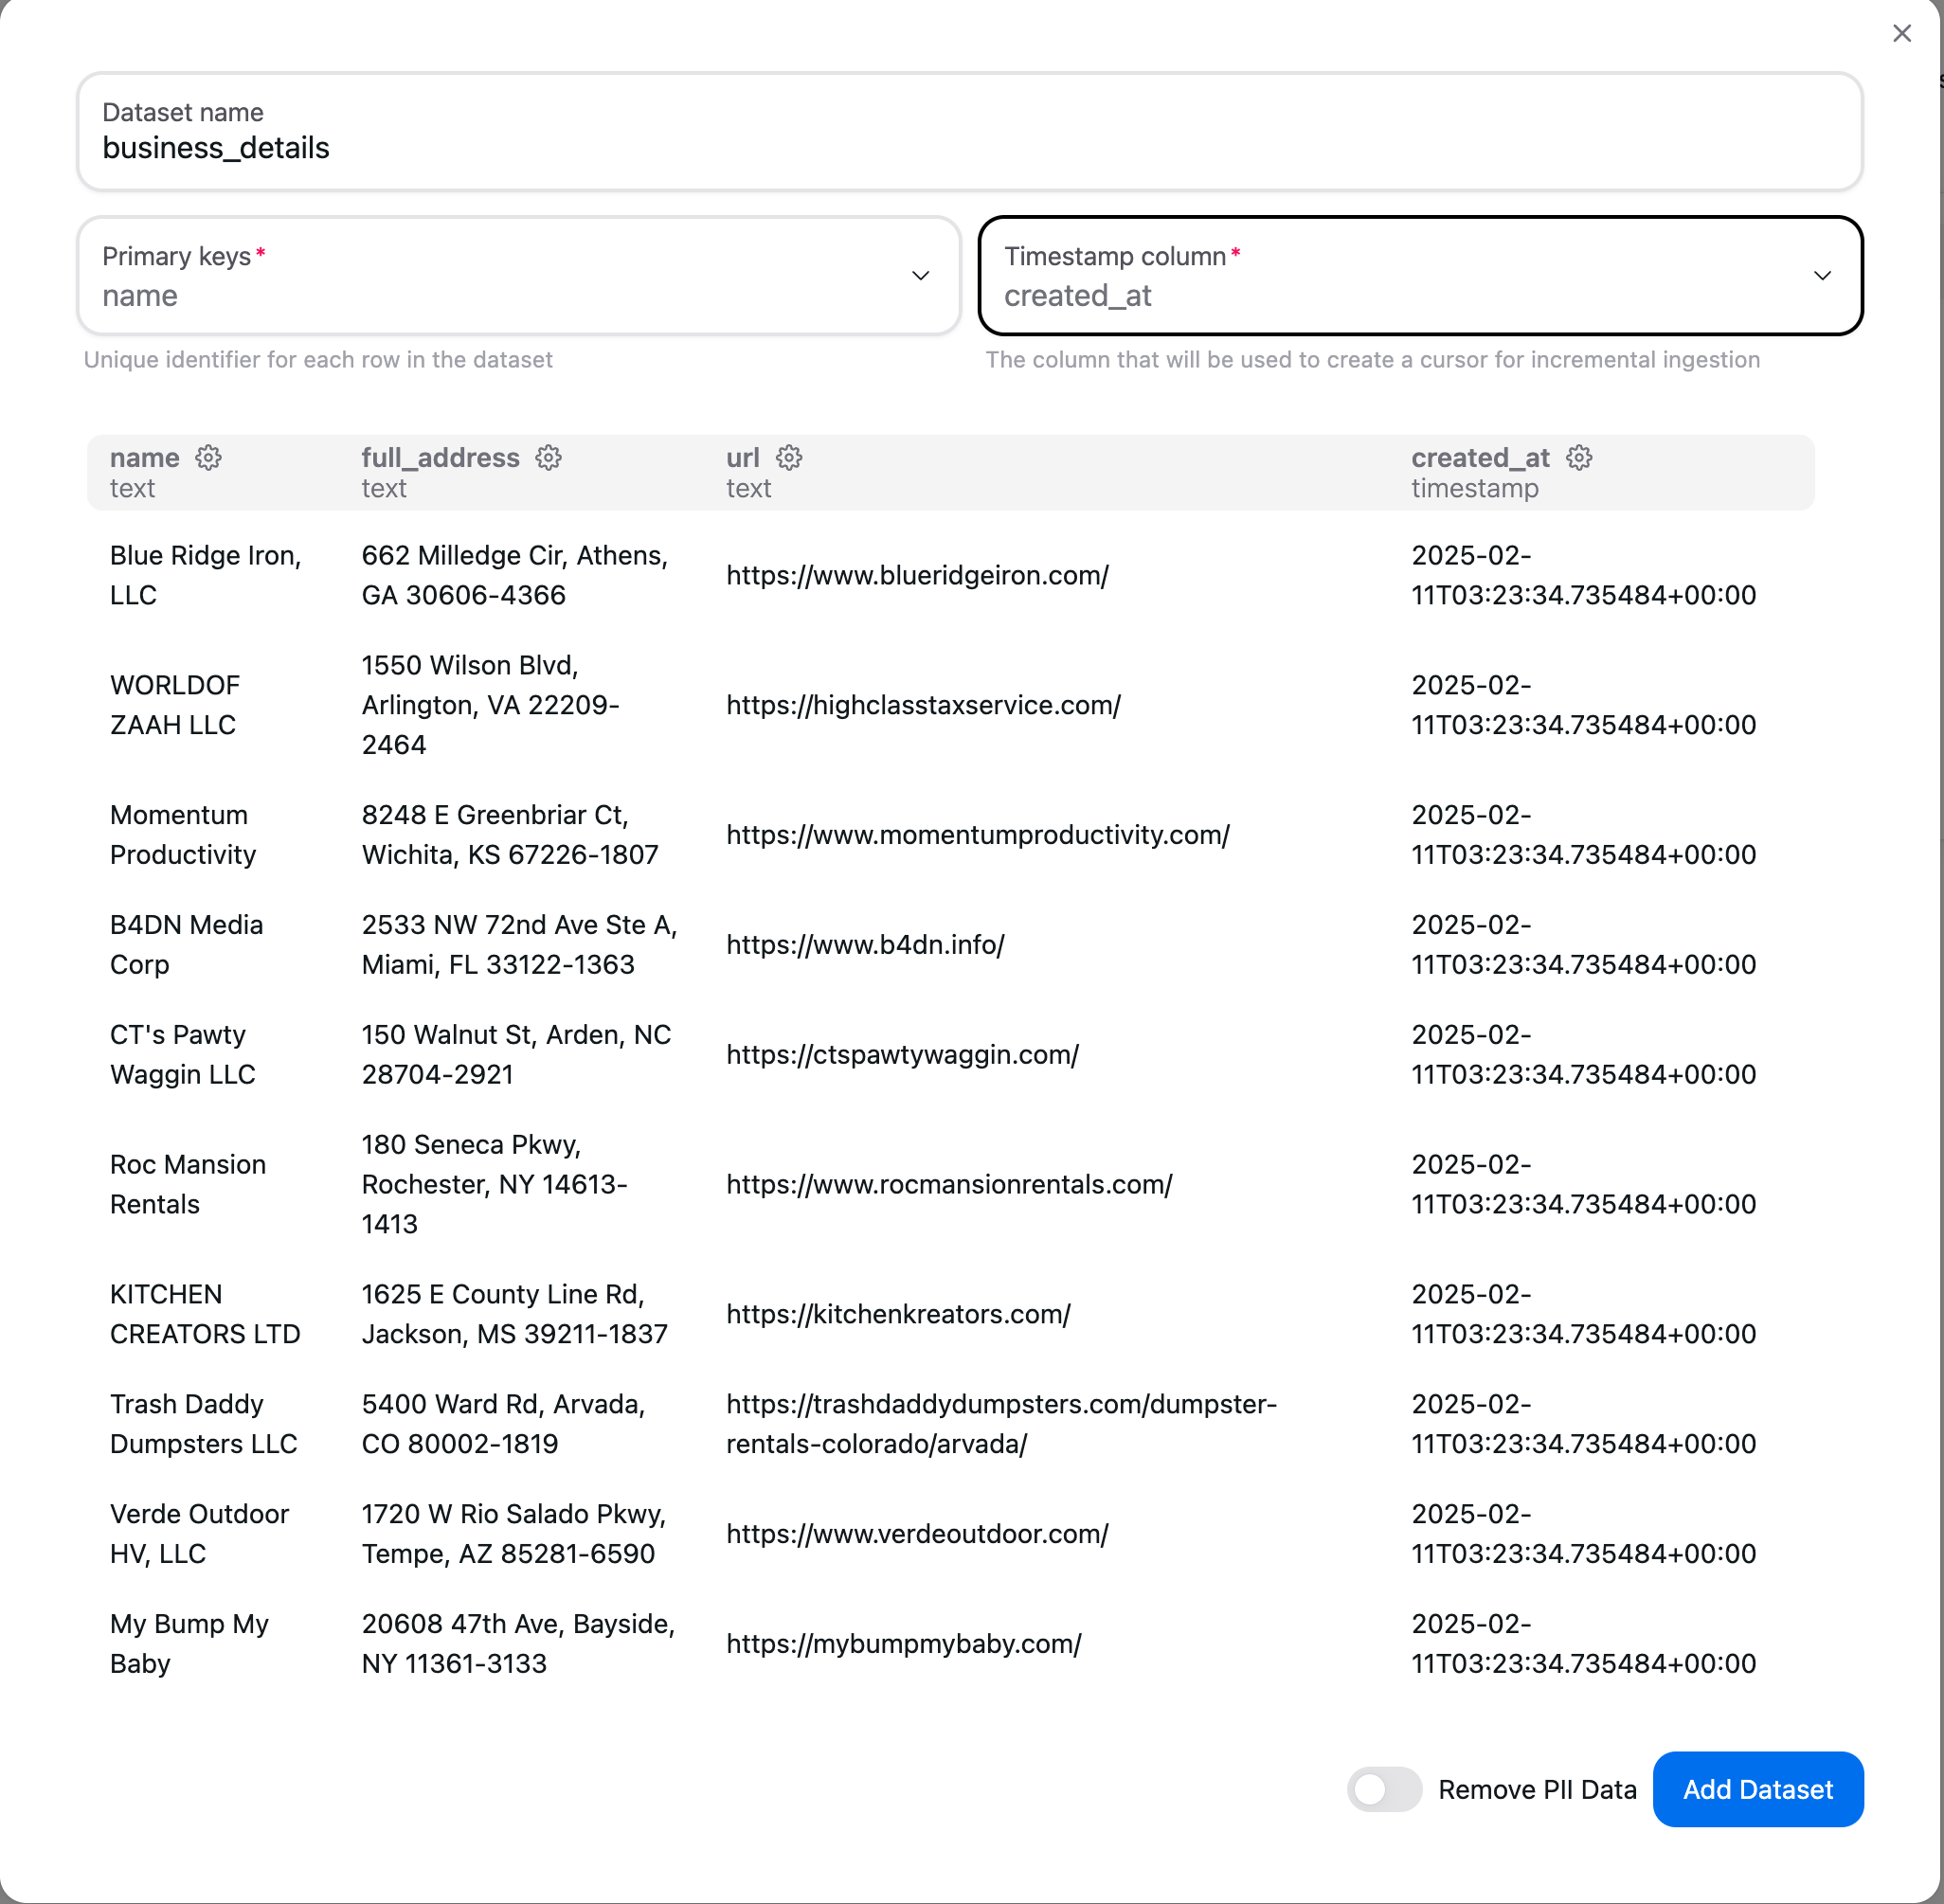Open the Timestamp column selector showing created_at

point(1420,275)
